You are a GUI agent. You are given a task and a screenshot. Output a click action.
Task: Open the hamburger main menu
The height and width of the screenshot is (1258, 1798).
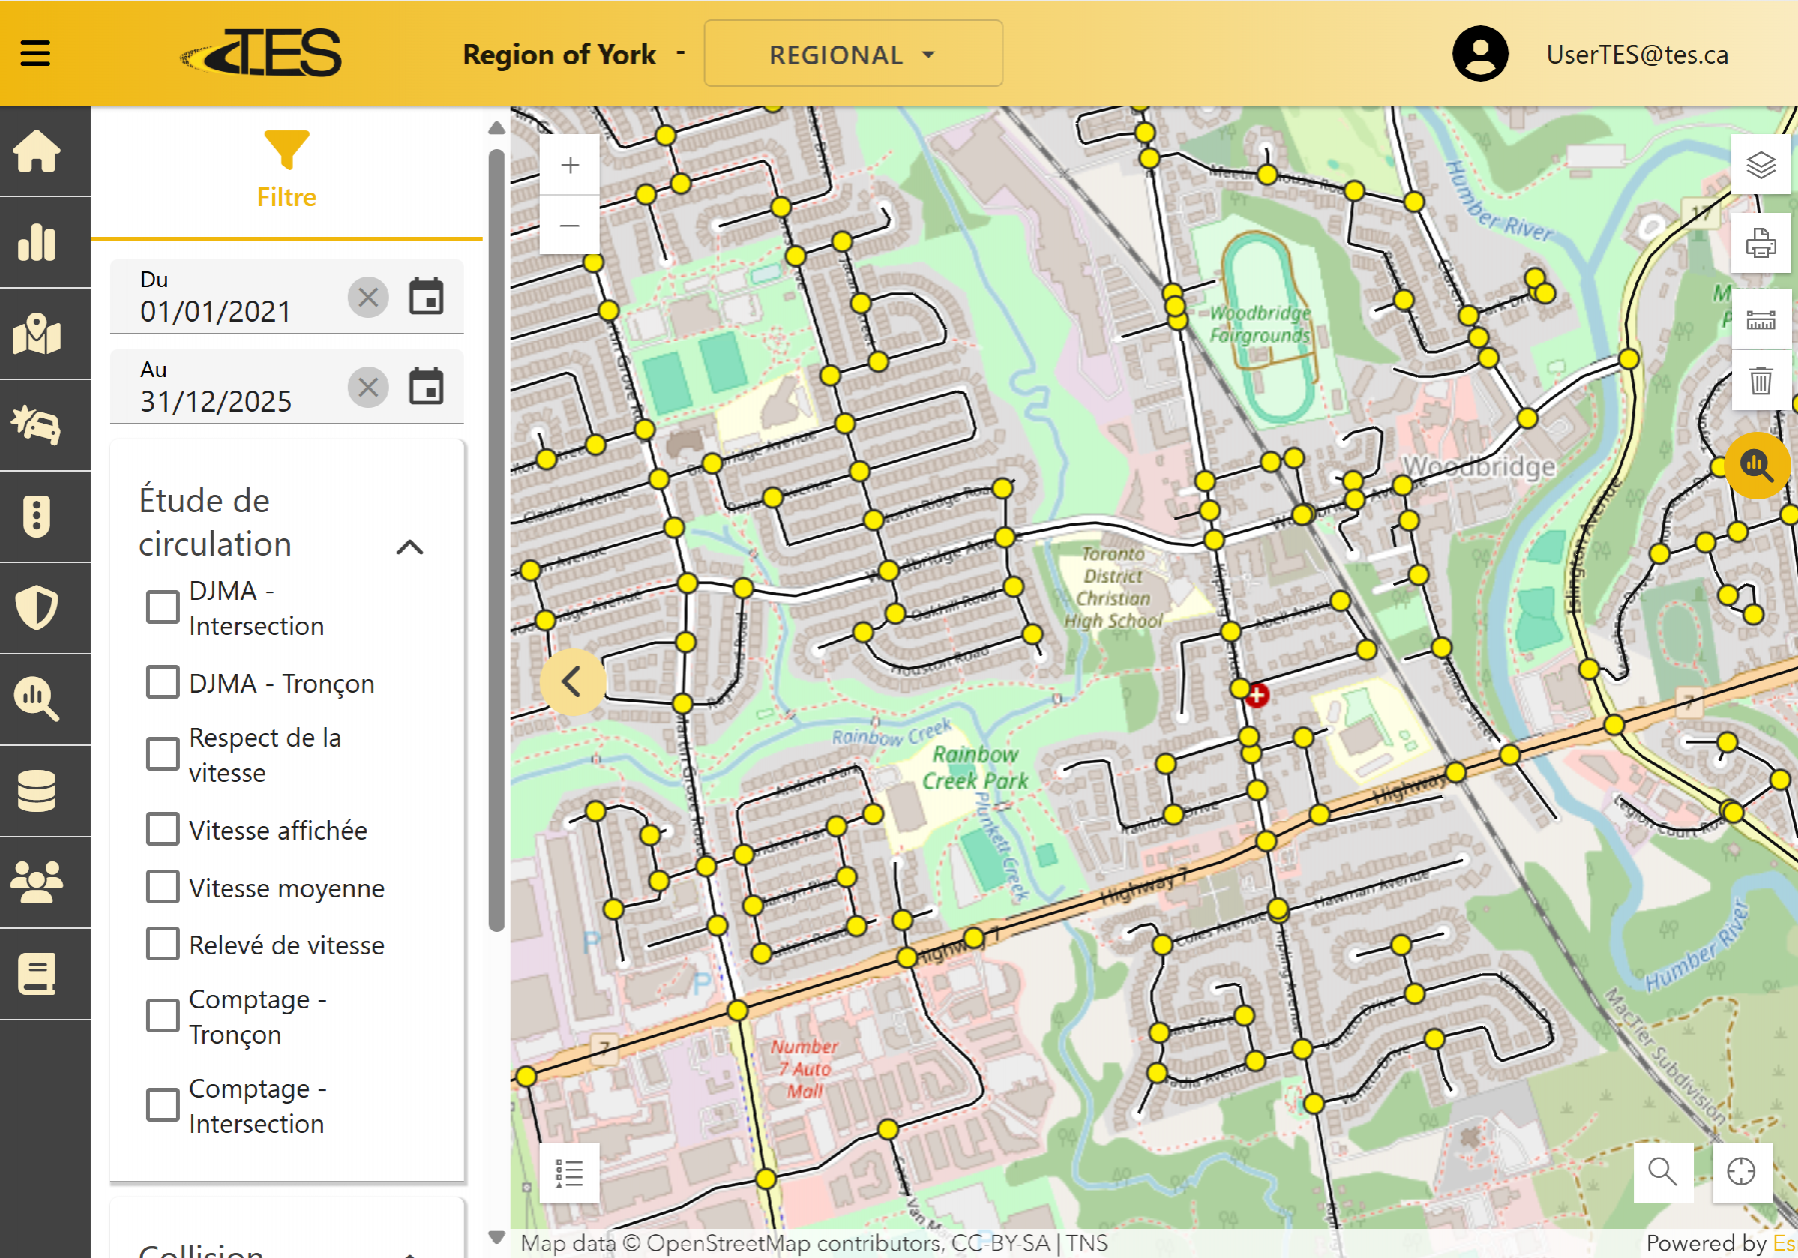(35, 53)
